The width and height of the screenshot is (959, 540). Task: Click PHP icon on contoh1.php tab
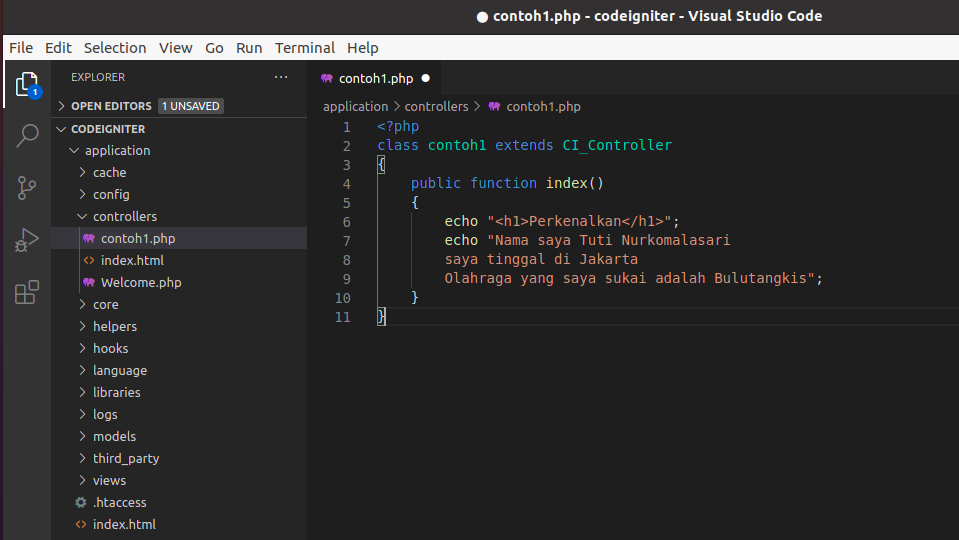click(327, 78)
